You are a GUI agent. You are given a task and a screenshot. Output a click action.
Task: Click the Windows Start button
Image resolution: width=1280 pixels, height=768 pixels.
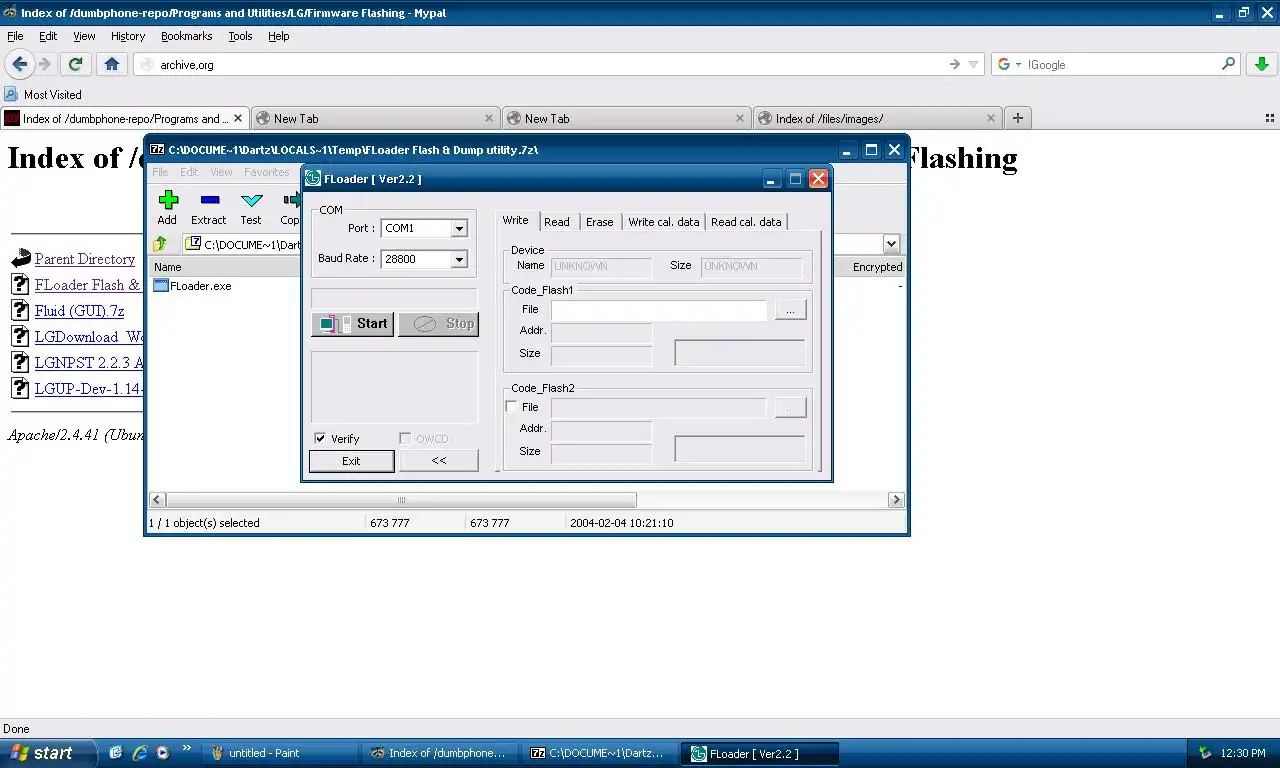pos(48,753)
